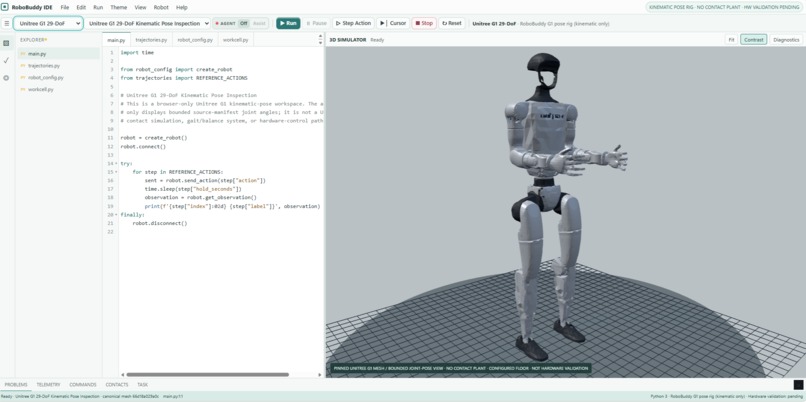Image resolution: width=806 pixels, height=402 pixels.
Task: Click the green Run button
Action: [288, 23]
